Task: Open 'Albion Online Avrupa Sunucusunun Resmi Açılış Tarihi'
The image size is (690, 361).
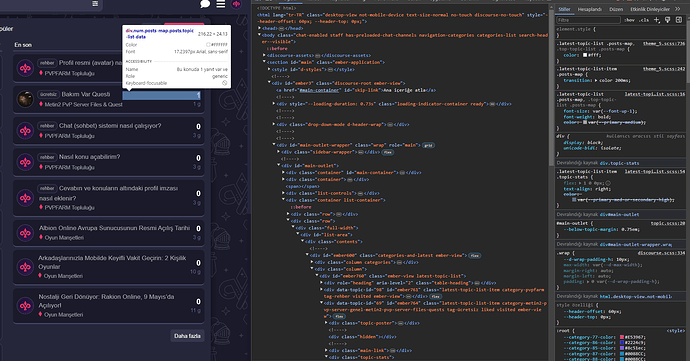Action: click(114, 228)
